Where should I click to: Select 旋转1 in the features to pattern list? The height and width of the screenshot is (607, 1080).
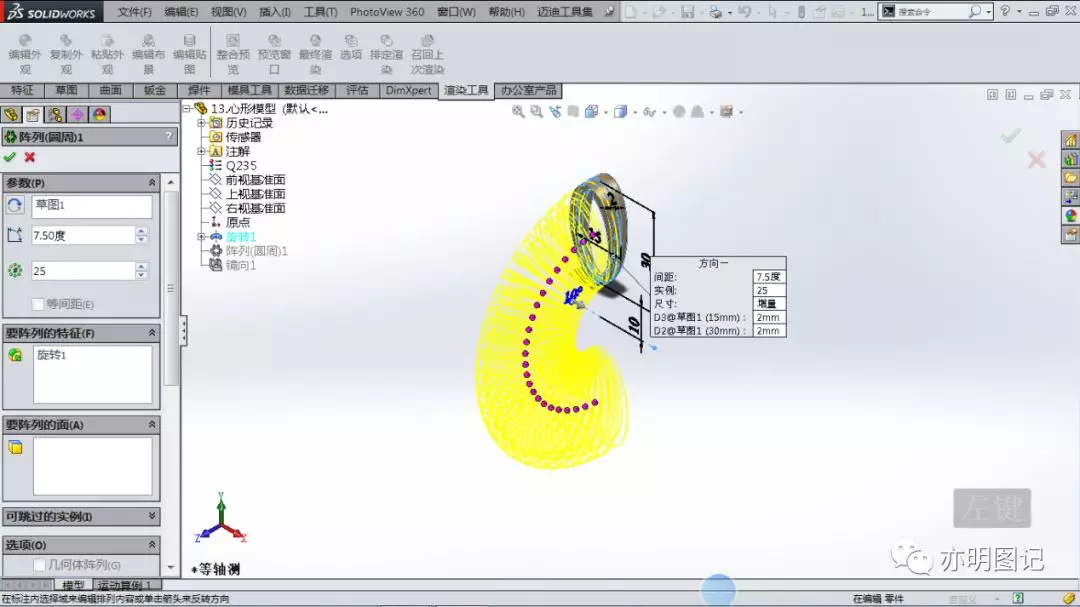point(52,355)
